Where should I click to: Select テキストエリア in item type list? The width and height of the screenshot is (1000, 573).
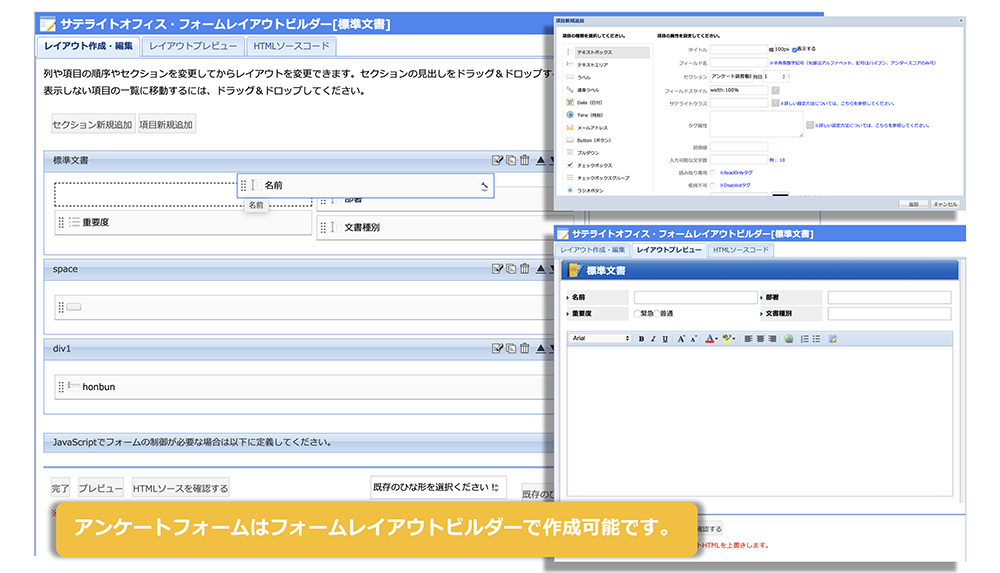pos(592,64)
